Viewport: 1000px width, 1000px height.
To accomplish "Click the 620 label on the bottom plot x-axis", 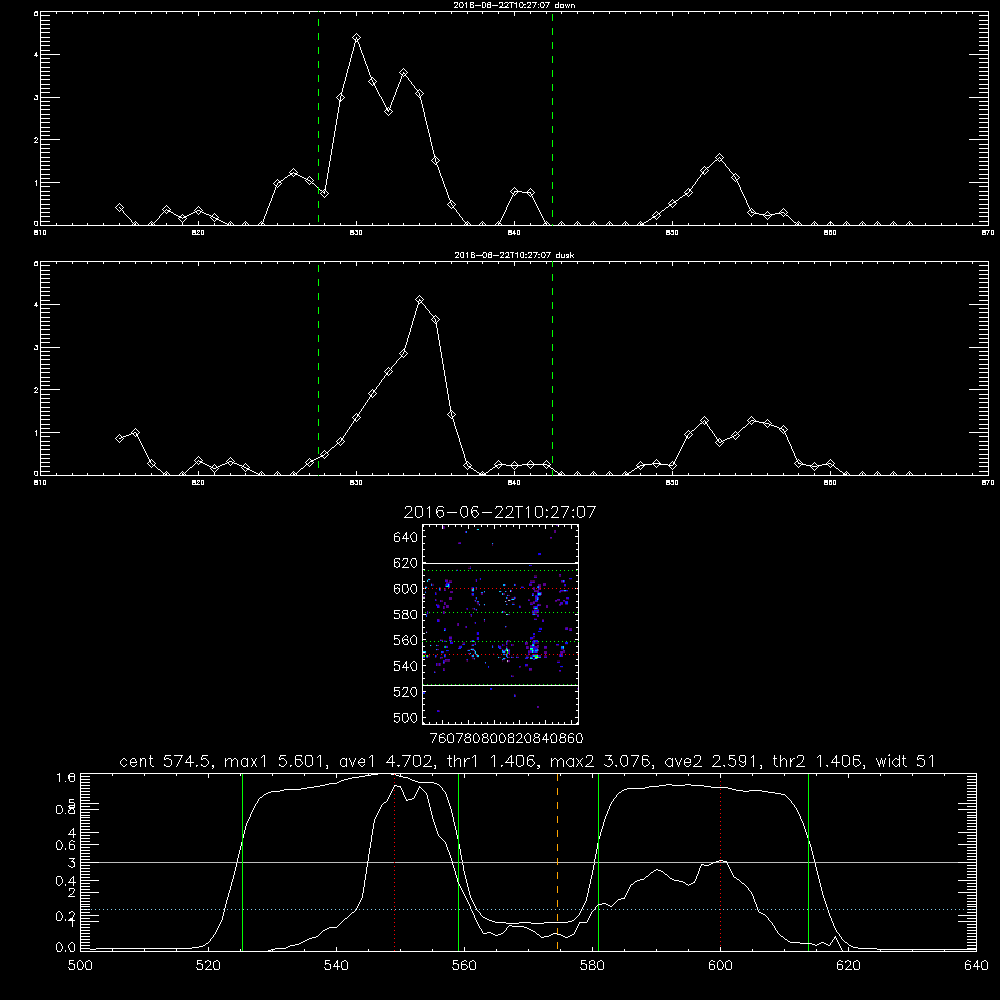I will [848, 966].
